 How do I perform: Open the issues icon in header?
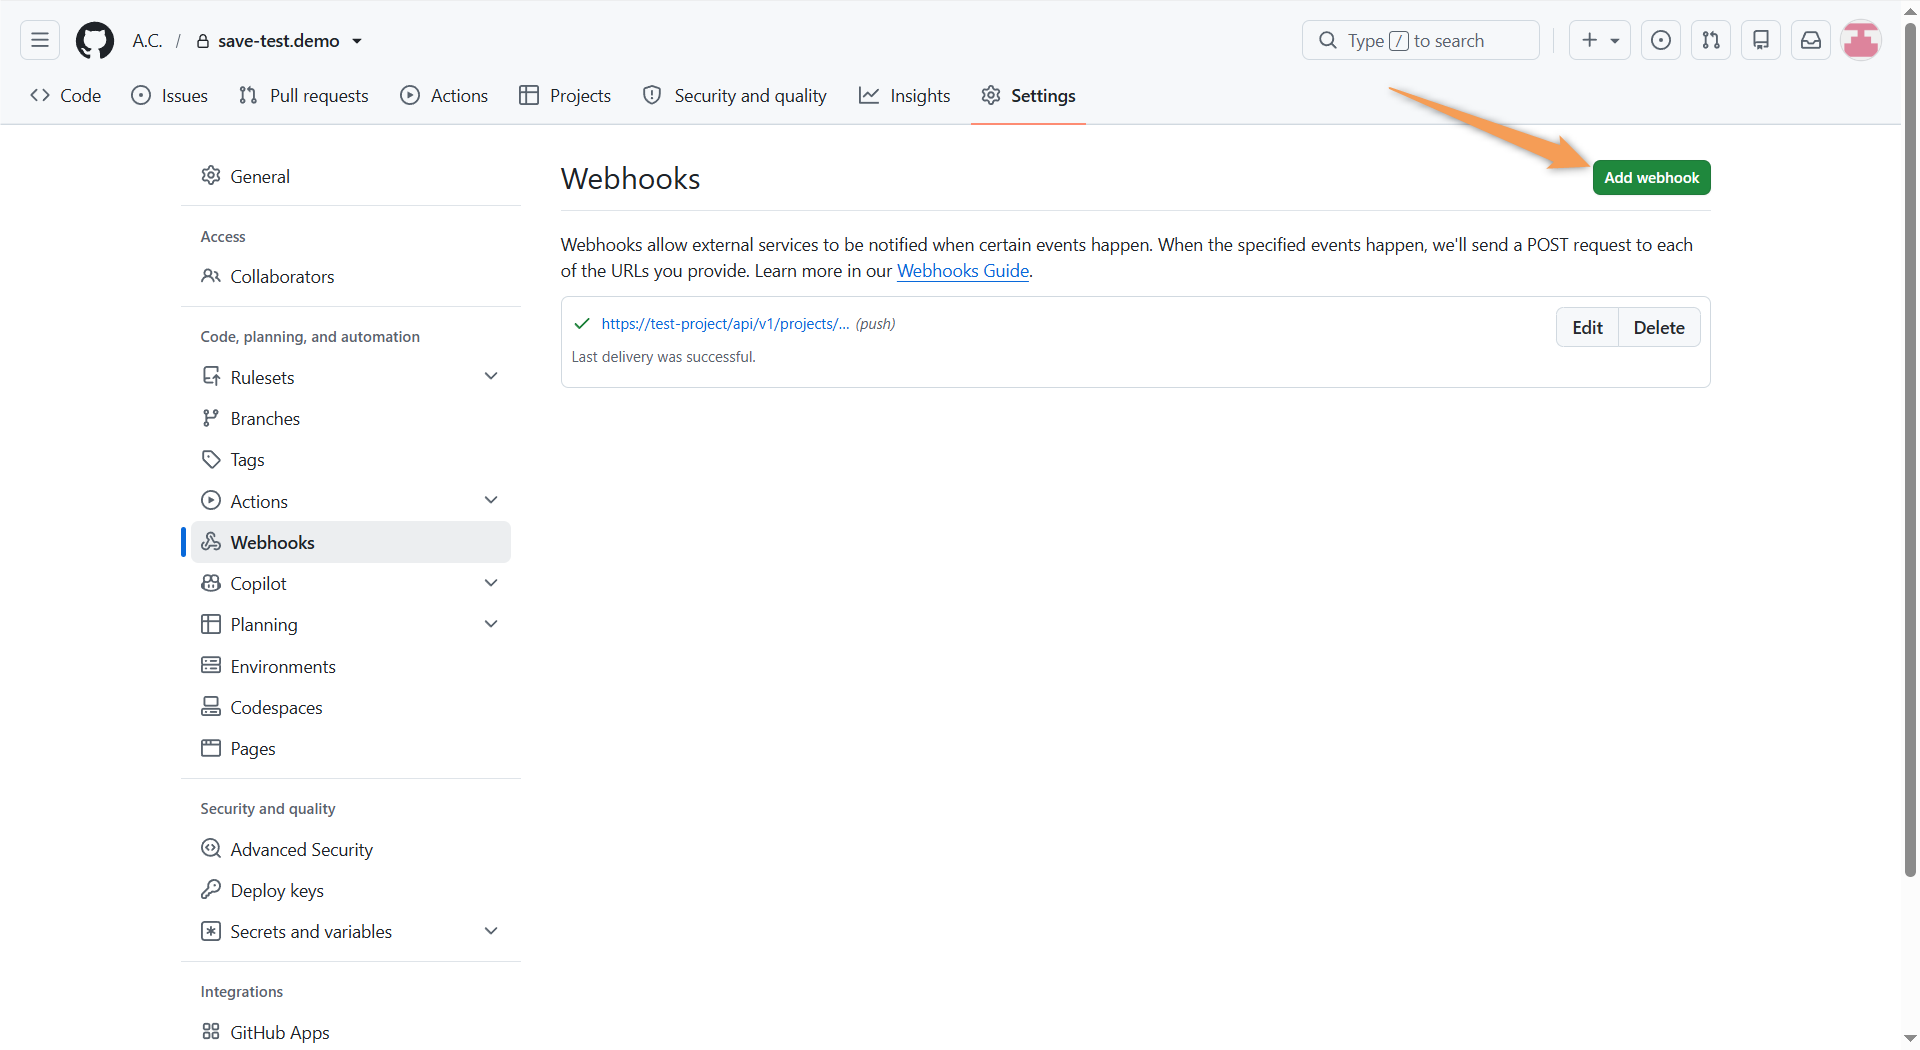(x=1660, y=40)
